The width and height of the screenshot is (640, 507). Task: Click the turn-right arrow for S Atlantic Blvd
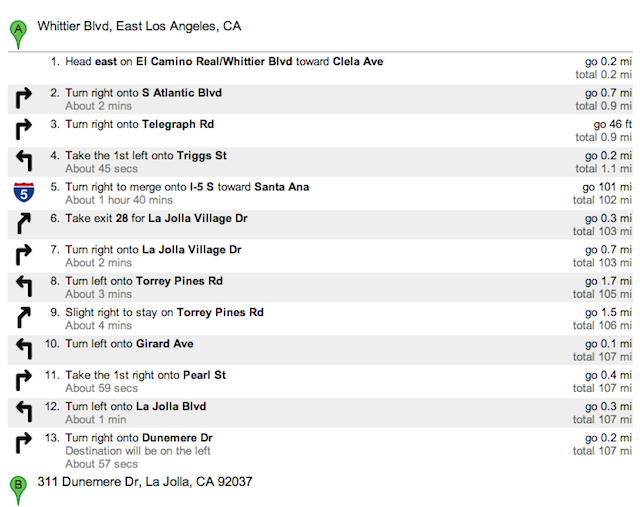pos(22,98)
